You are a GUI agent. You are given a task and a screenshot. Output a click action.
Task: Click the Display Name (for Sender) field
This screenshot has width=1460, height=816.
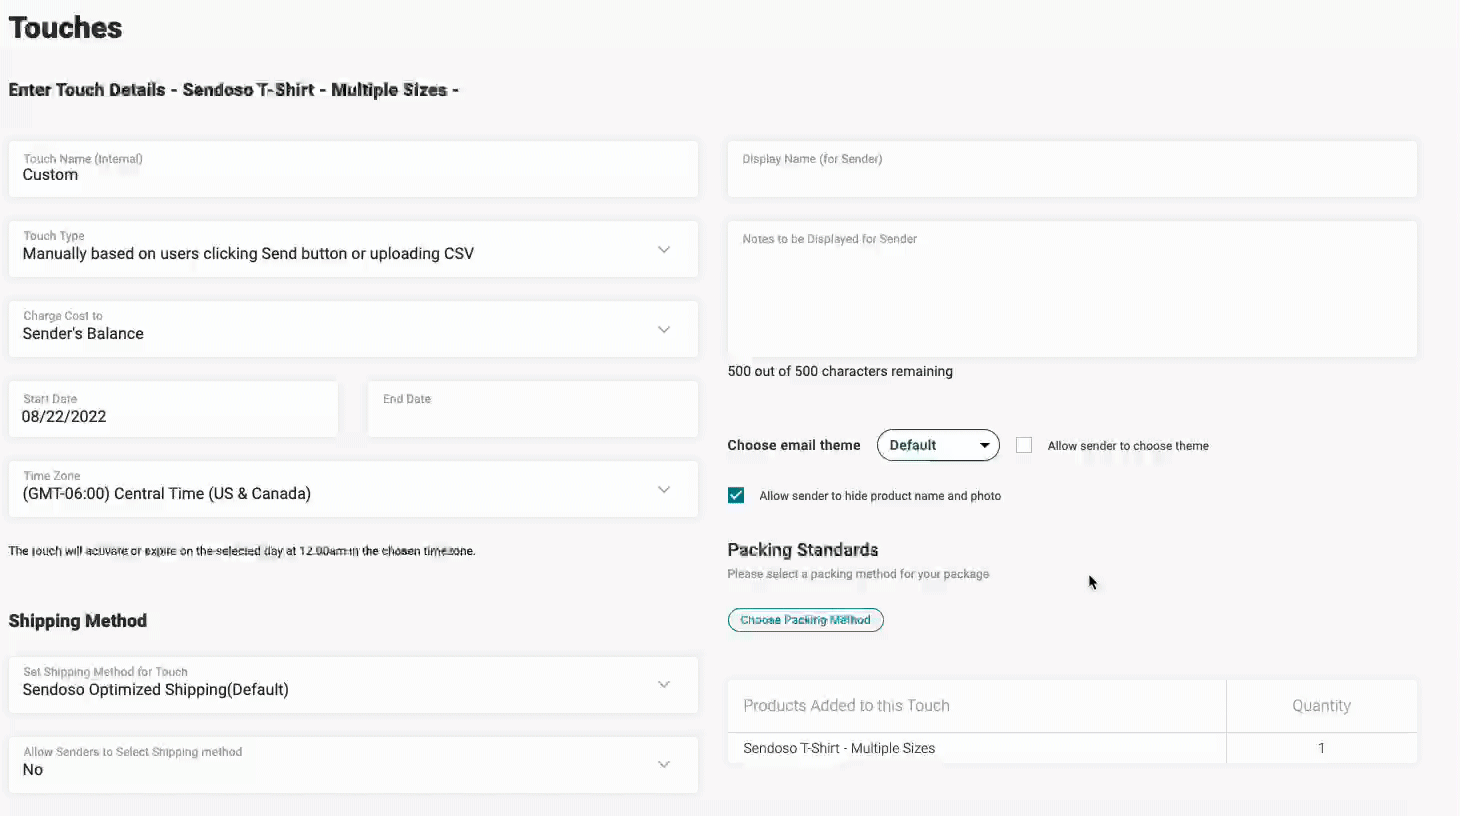click(x=1072, y=168)
